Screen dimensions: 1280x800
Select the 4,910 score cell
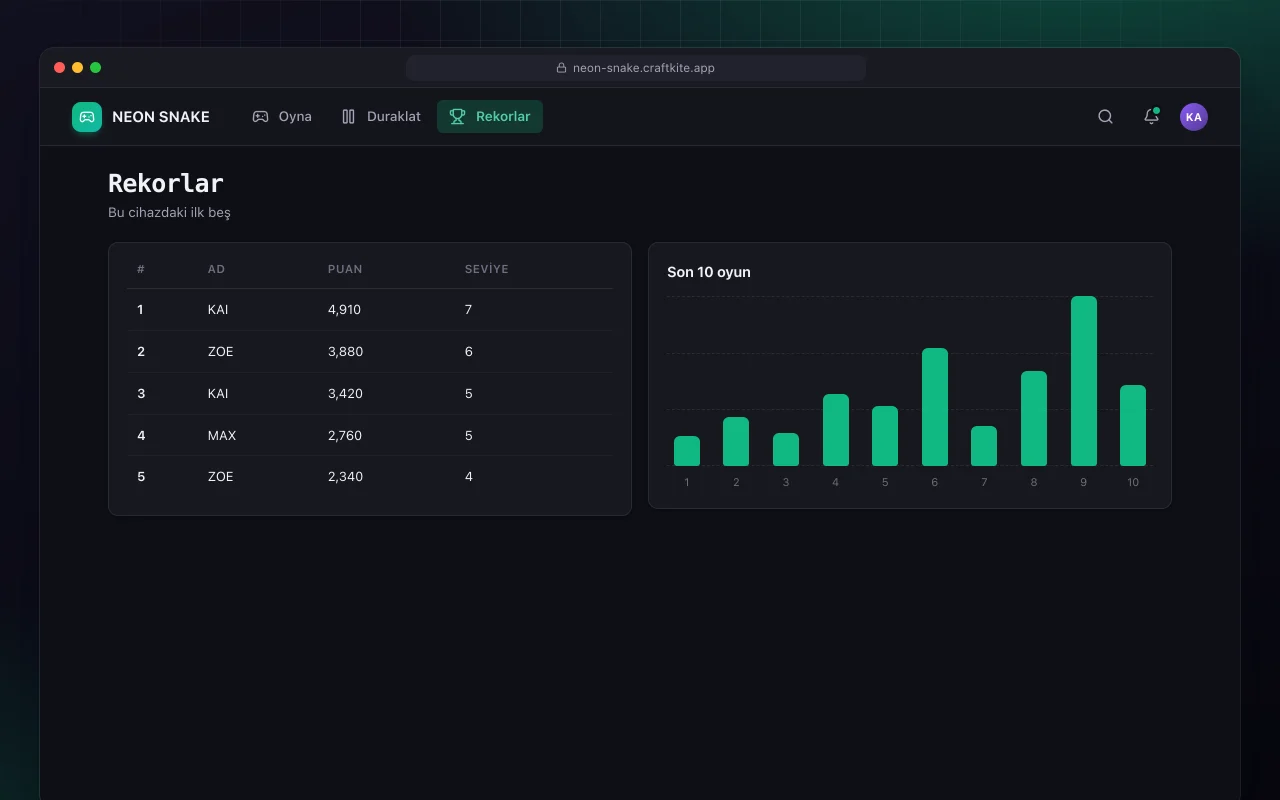click(x=344, y=310)
